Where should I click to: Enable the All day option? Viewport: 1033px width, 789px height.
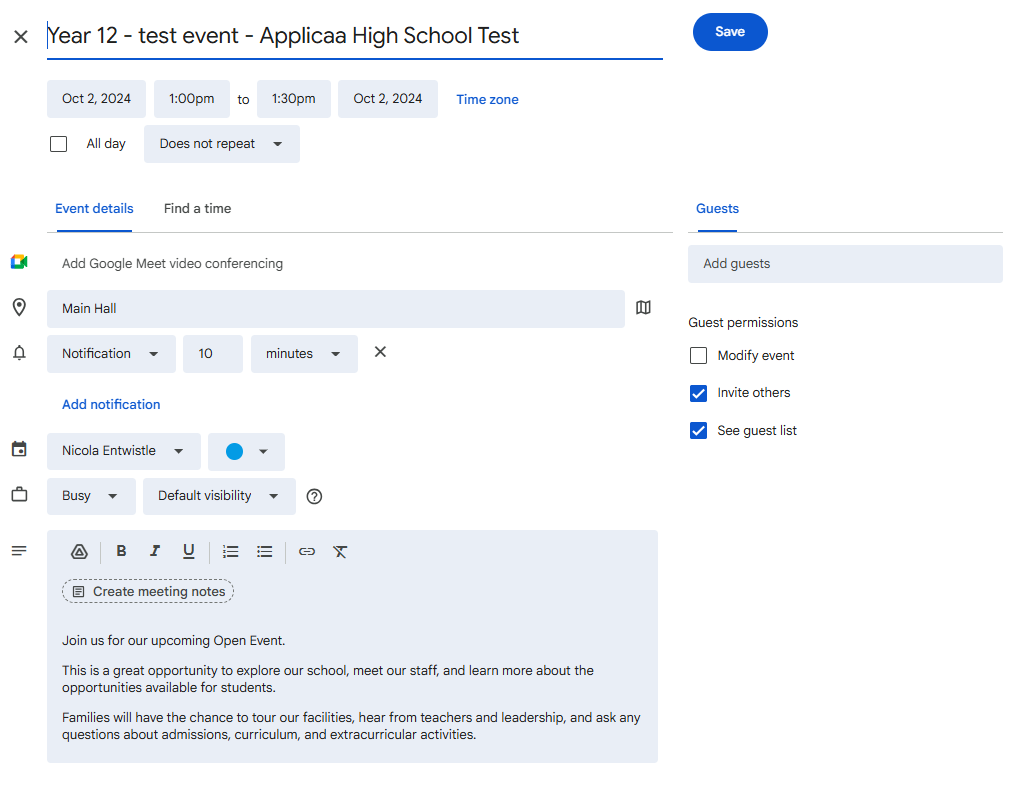(58, 143)
